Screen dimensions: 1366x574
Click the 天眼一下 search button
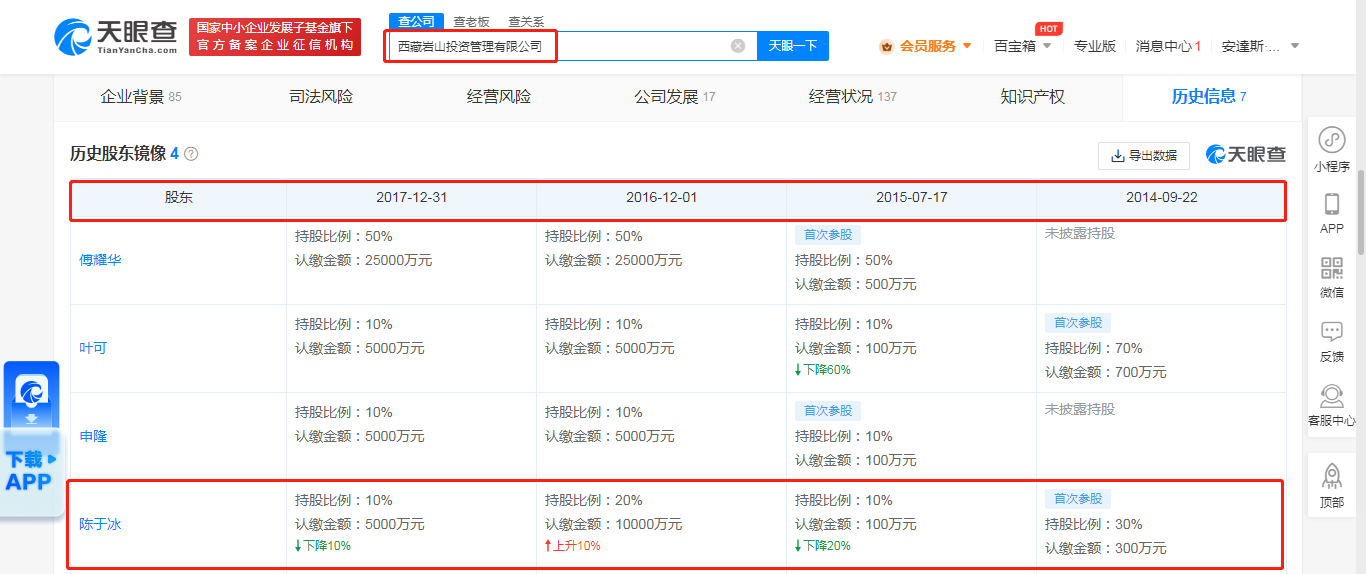click(792, 46)
